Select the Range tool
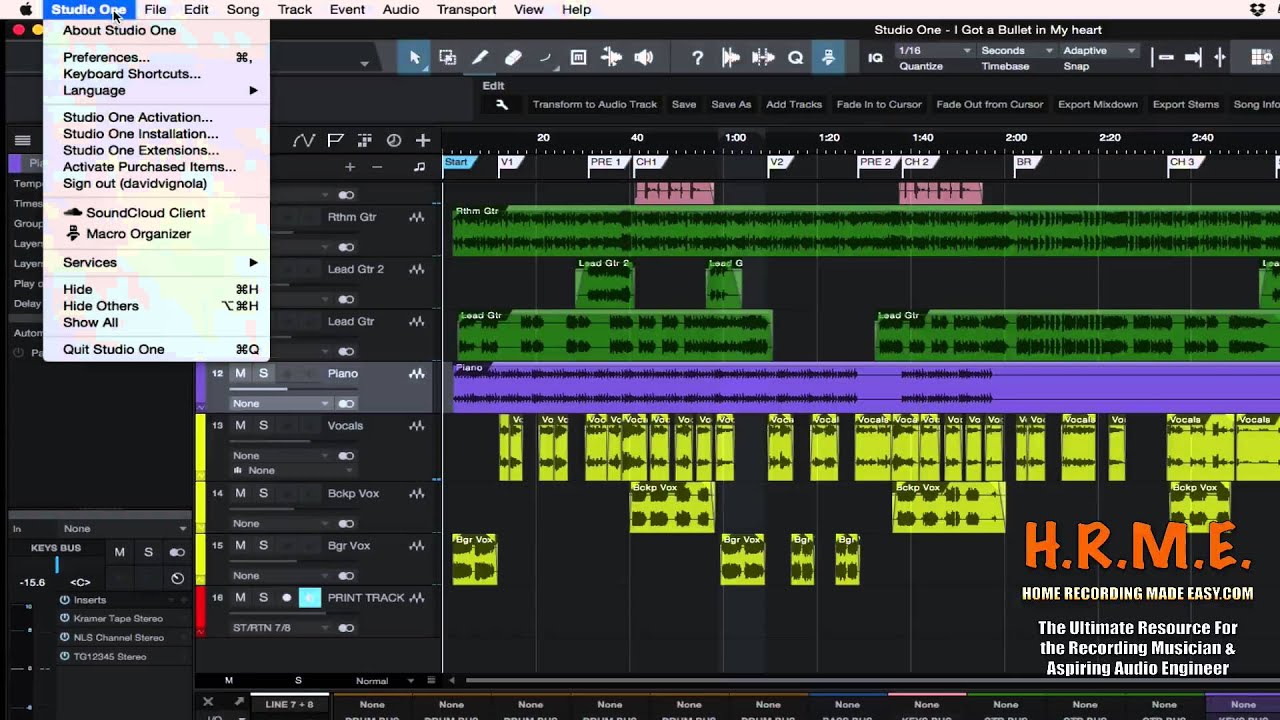 (448, 58)
